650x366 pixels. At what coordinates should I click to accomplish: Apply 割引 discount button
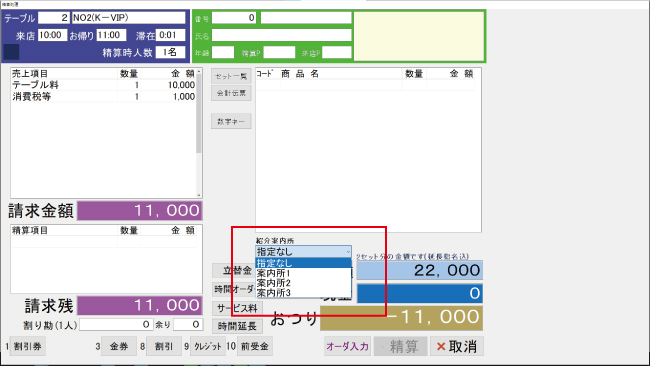pos(164,346)
